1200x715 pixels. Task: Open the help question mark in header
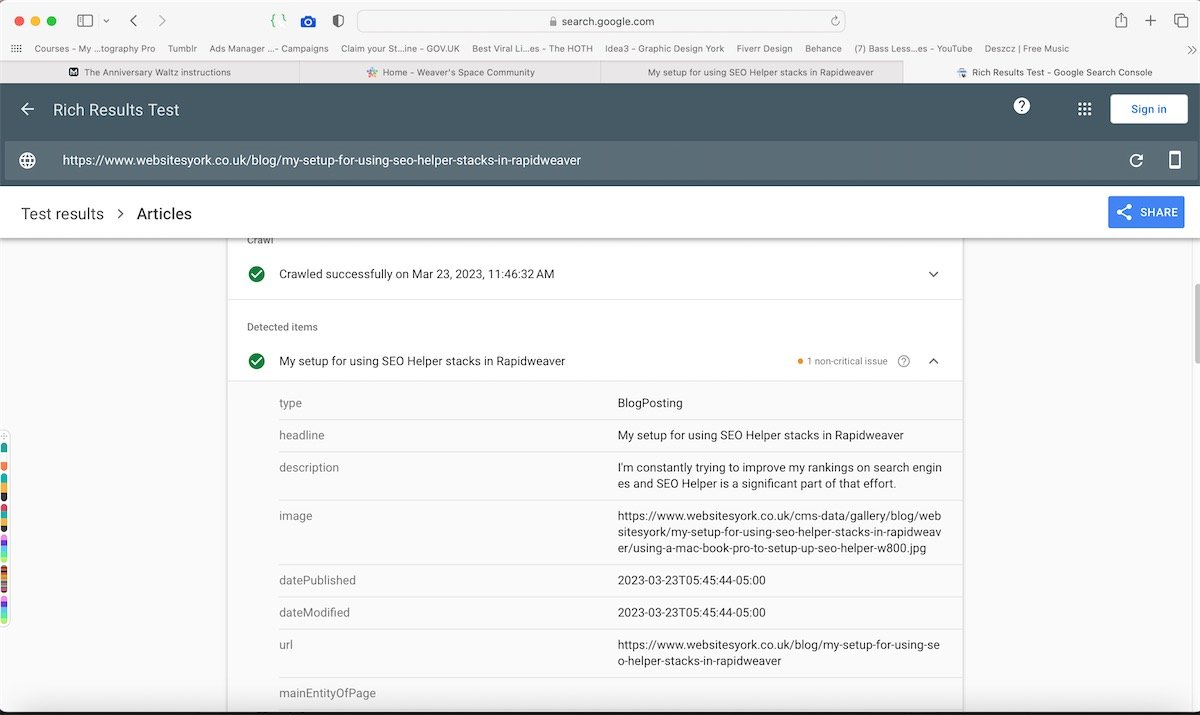(x=1022, y=106)
